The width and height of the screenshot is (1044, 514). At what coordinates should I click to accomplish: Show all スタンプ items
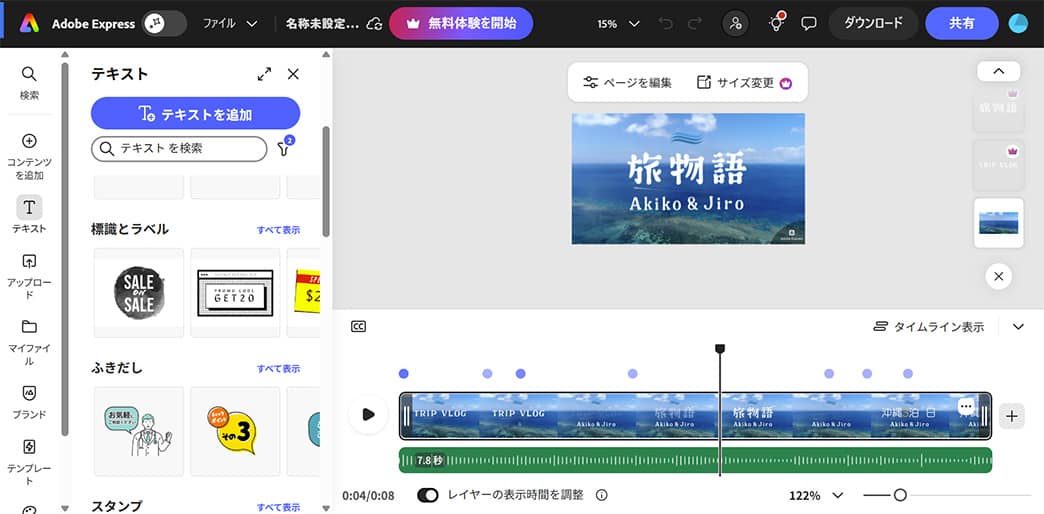[278, 507]
